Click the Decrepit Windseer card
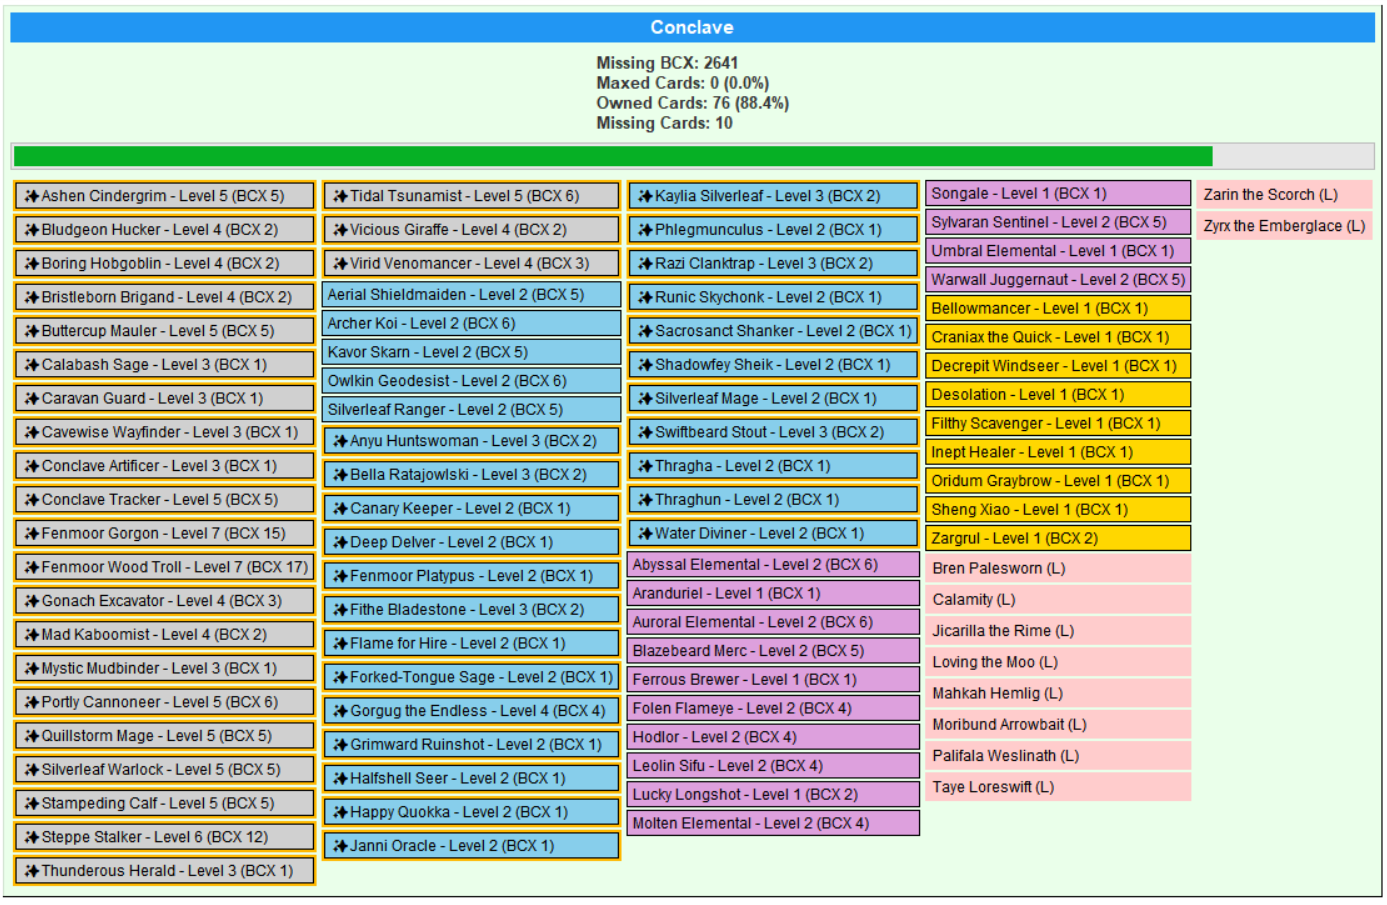Viewport: 1387px width, 905px height. tap(1059, 367)
